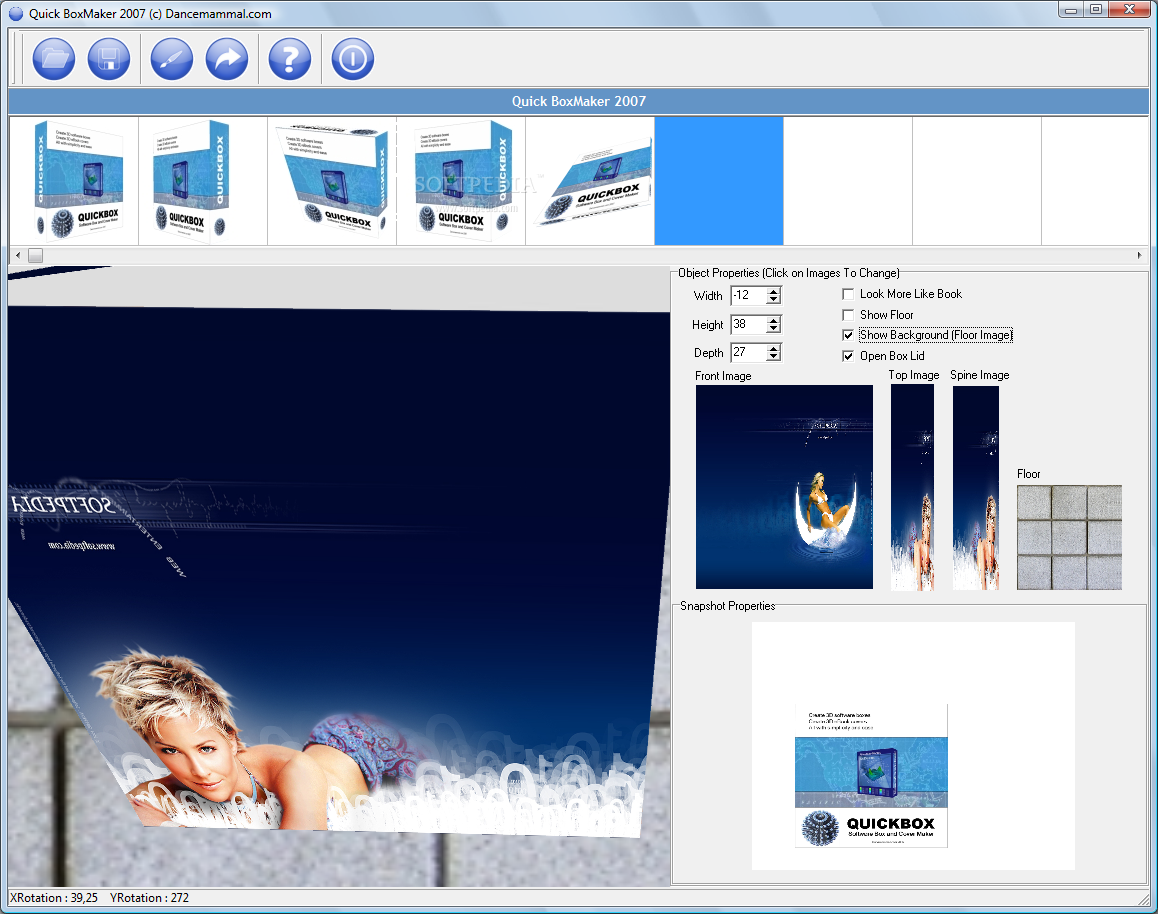1158x914 pixels.
Task: Increase Width with the up spinner arrow
Action: coord(773,291)
